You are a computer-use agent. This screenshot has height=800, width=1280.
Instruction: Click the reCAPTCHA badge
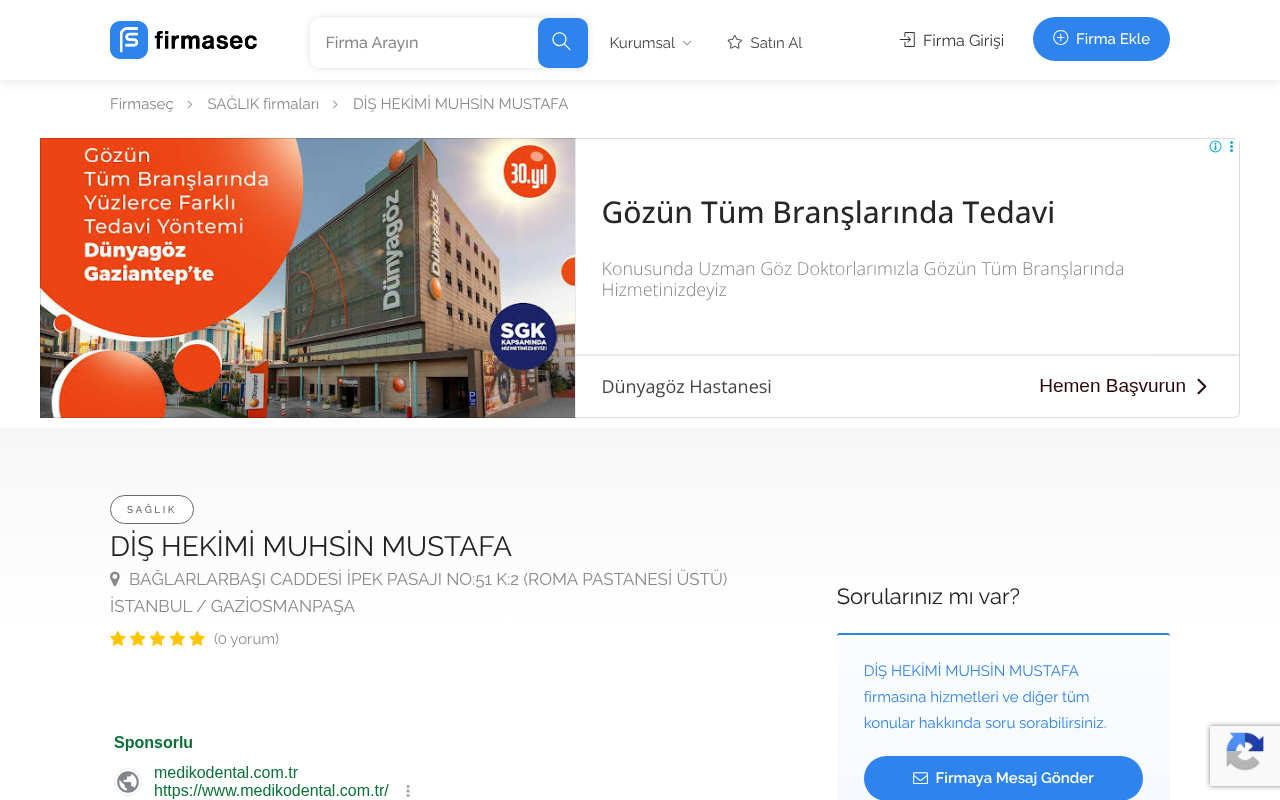(1245, 756)
